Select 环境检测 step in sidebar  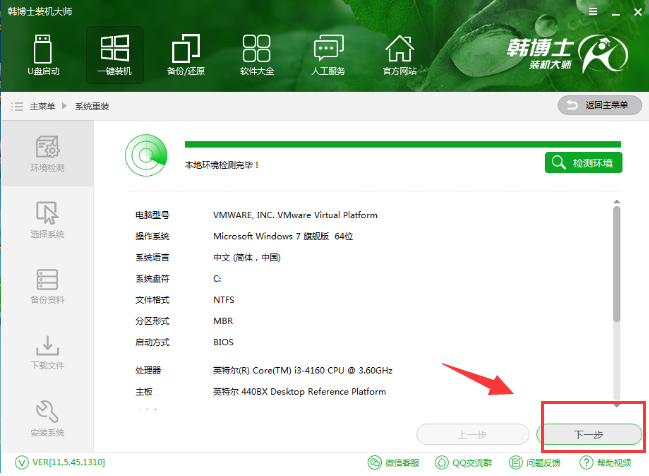coord(47,154)
